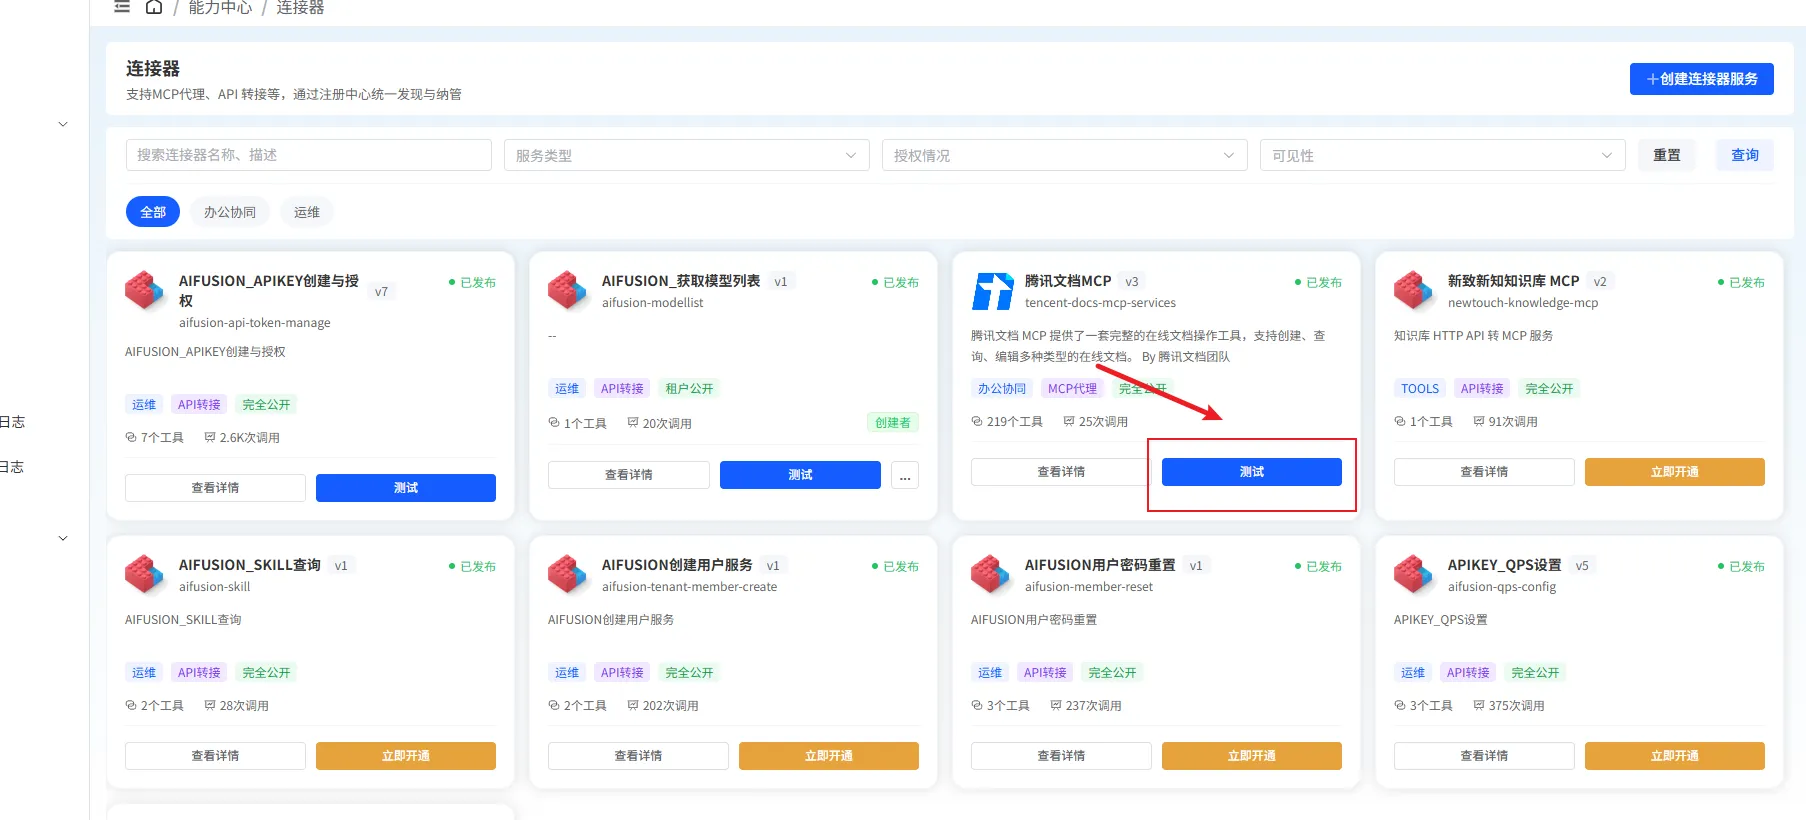Click 查看详情 on AIFUSION用户密码重置 card
Viewport: 1806px width, 820px height.
pyautogui.click(x=1061, y=756)
